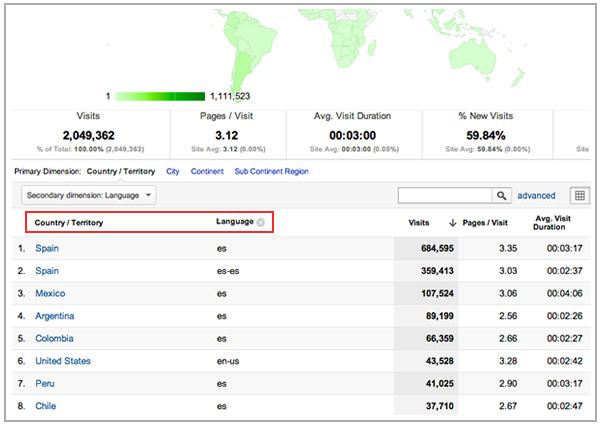Open the Chile country link
600x428 pixels.
[46, 406]
